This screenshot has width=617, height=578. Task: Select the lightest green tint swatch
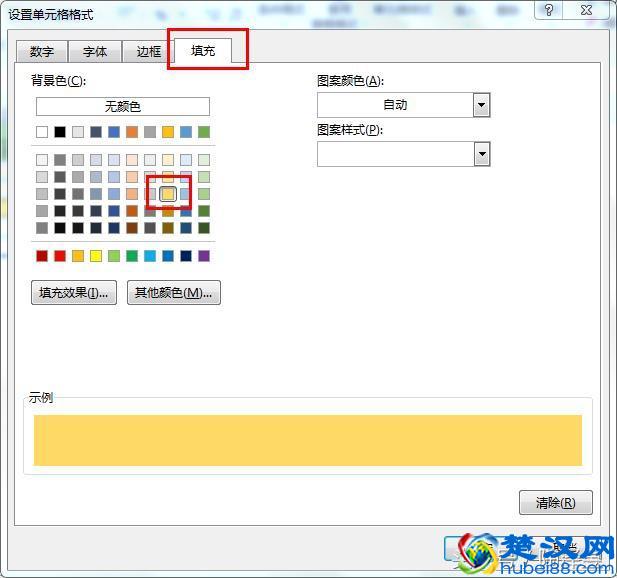tap(204, 160)
